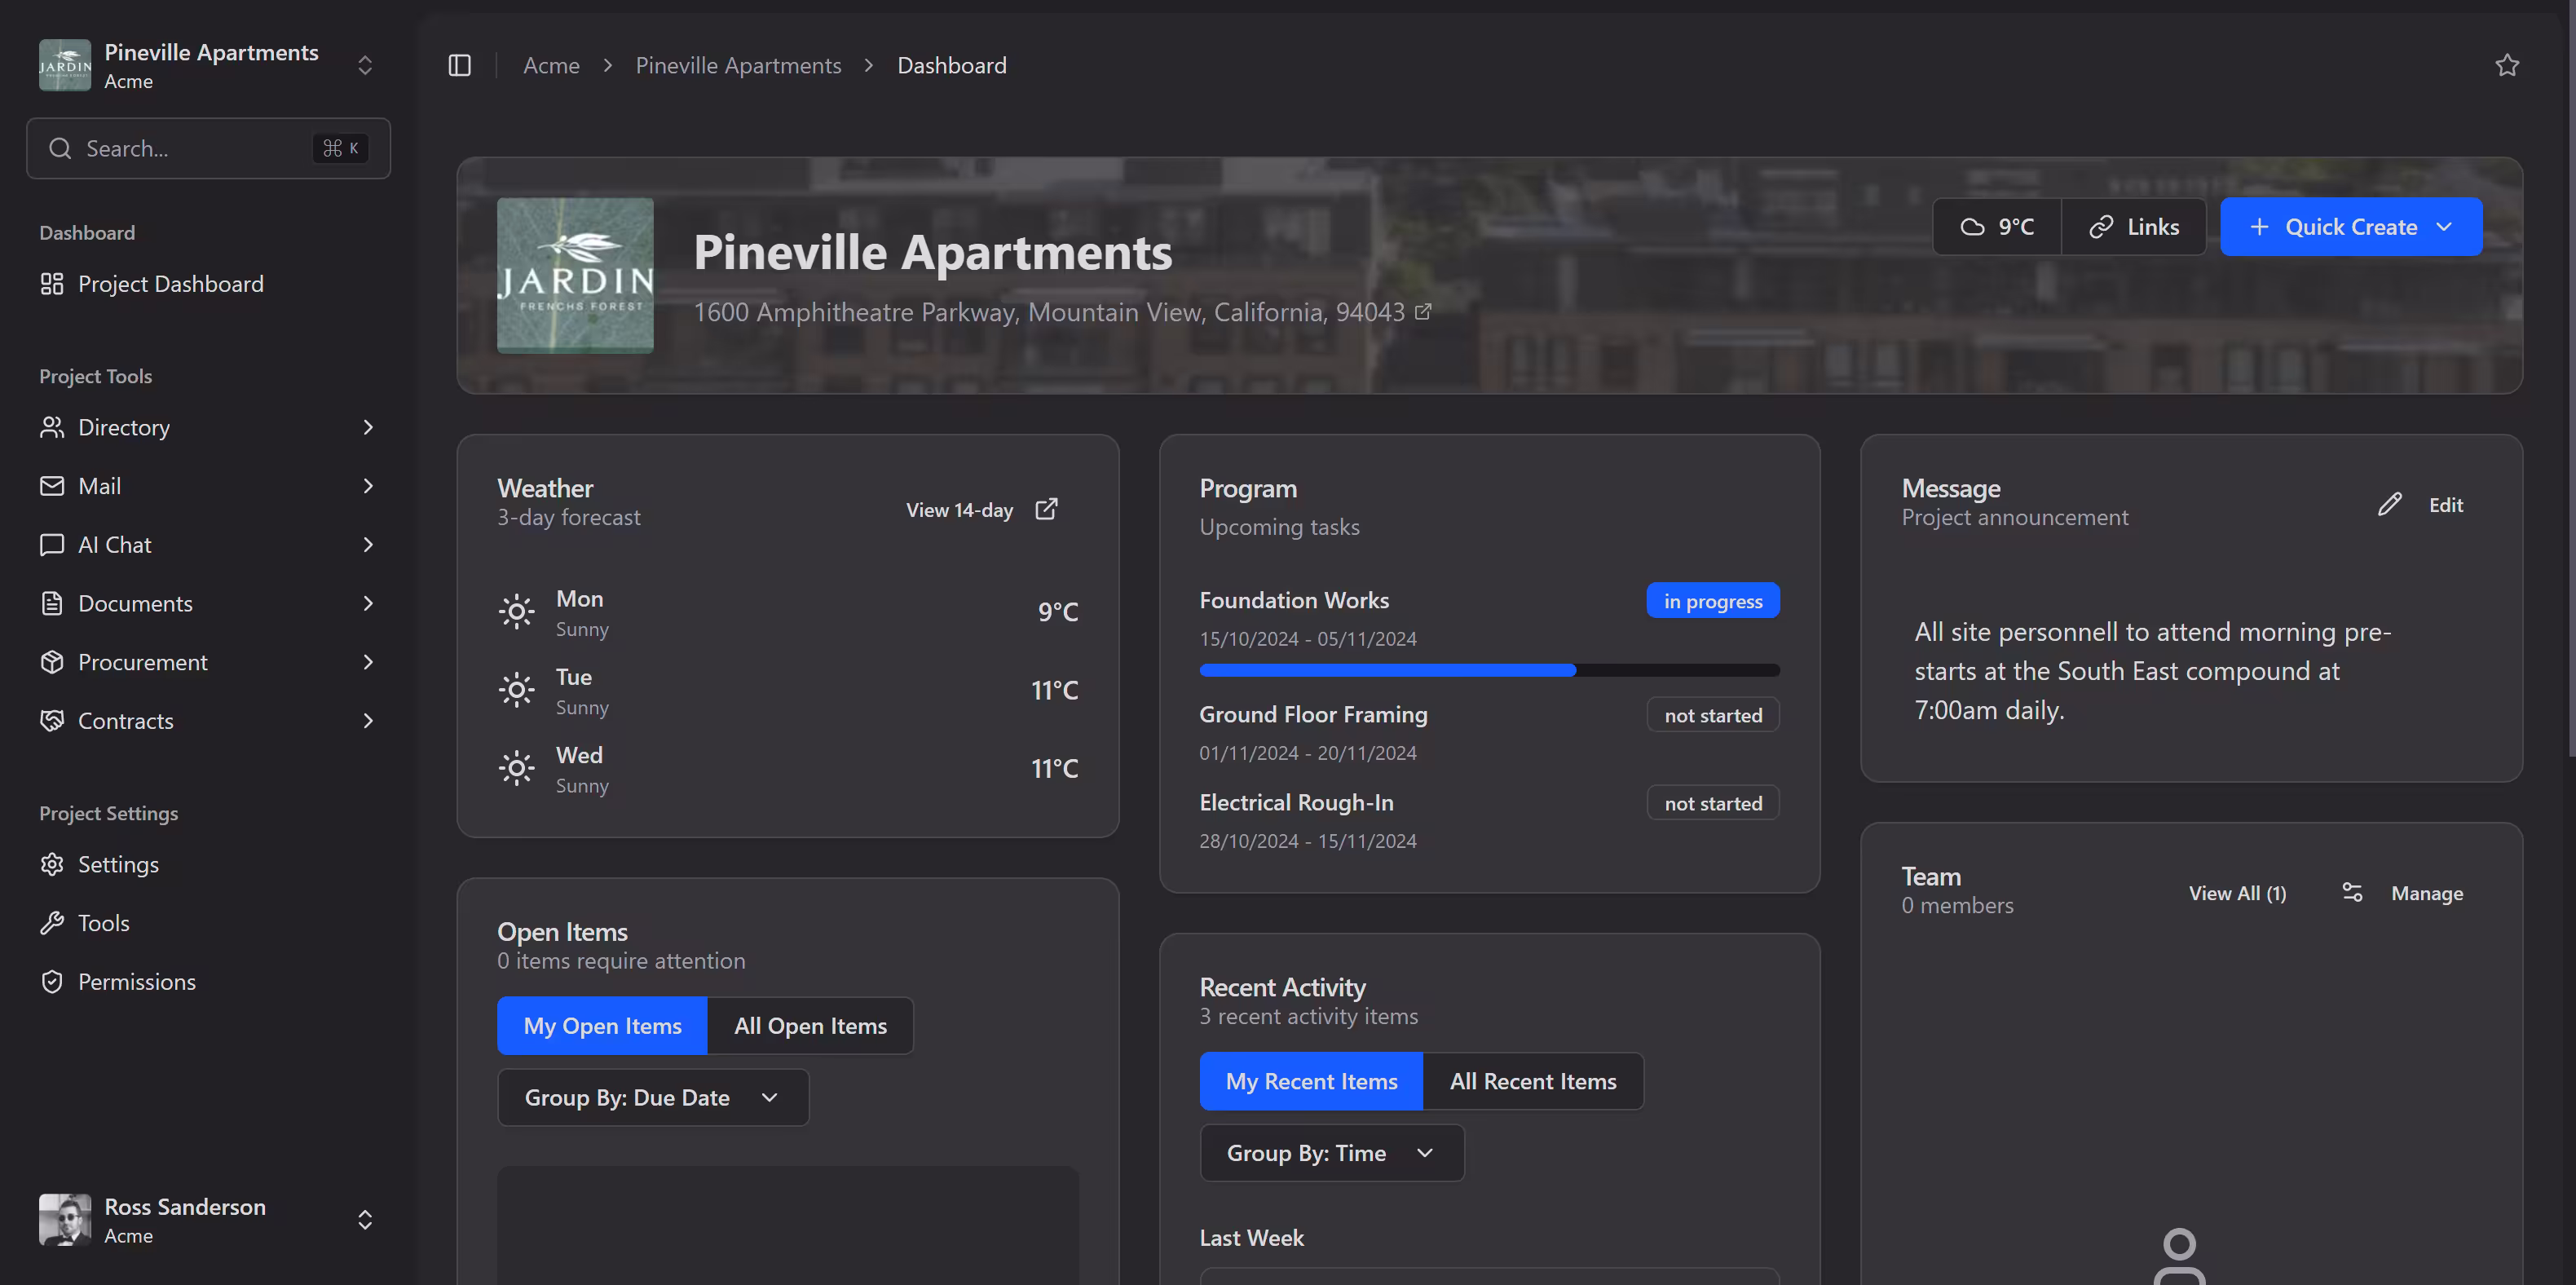Star this dashboard as favorite
The width and height of the screenshot is (2576, 1285).
[x=2506, y=65]
